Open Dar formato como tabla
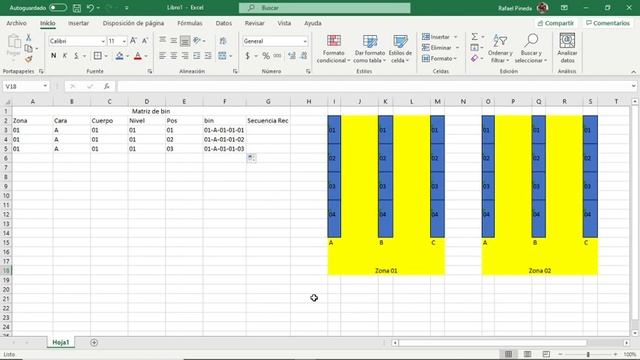 point(370,49)
